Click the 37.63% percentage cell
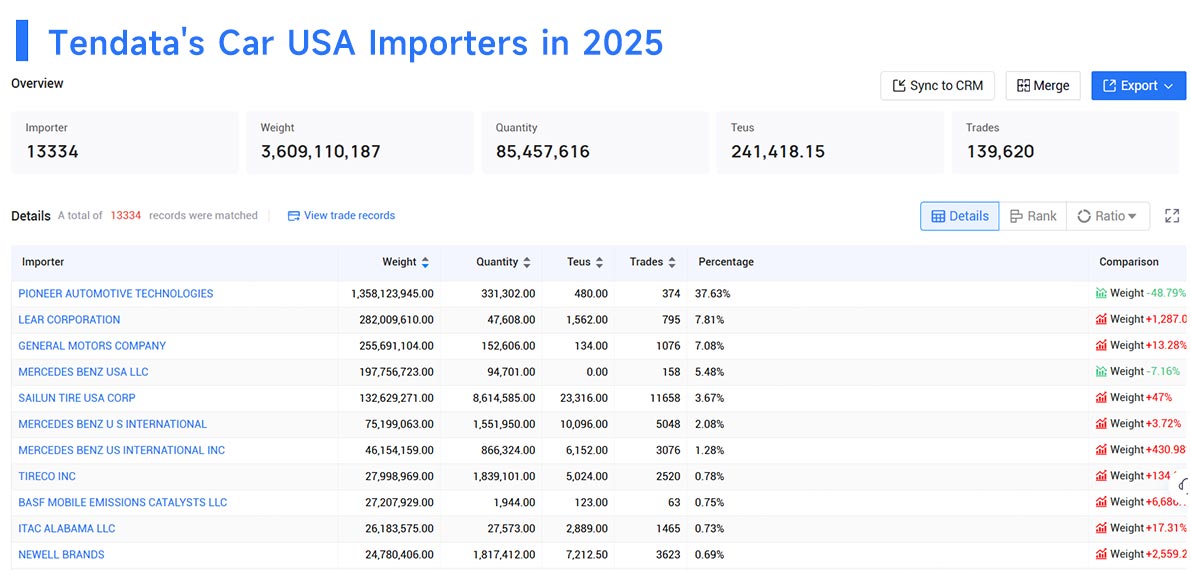Image resolution: width=1190 pixels, height=571 pixels. 711,294
